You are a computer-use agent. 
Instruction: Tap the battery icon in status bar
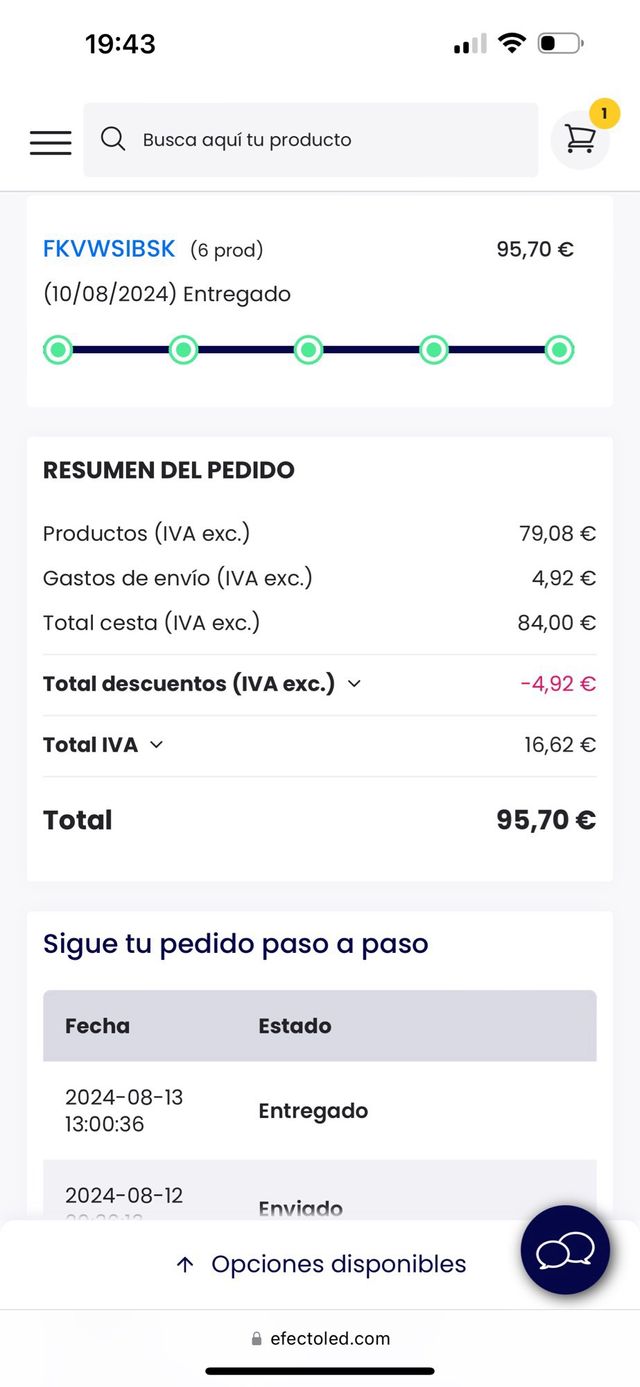coord(559,44)
